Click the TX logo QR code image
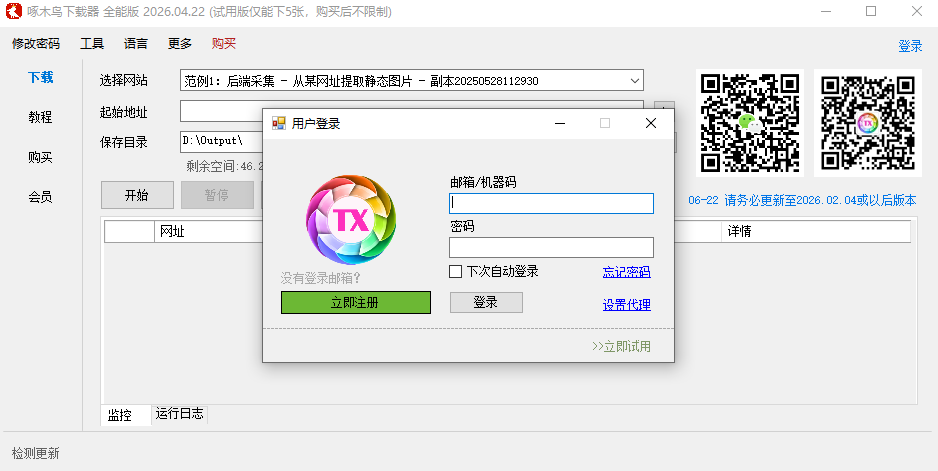This screenshot has width=938, height=471. pyautogui.click(x=867, y=123)
